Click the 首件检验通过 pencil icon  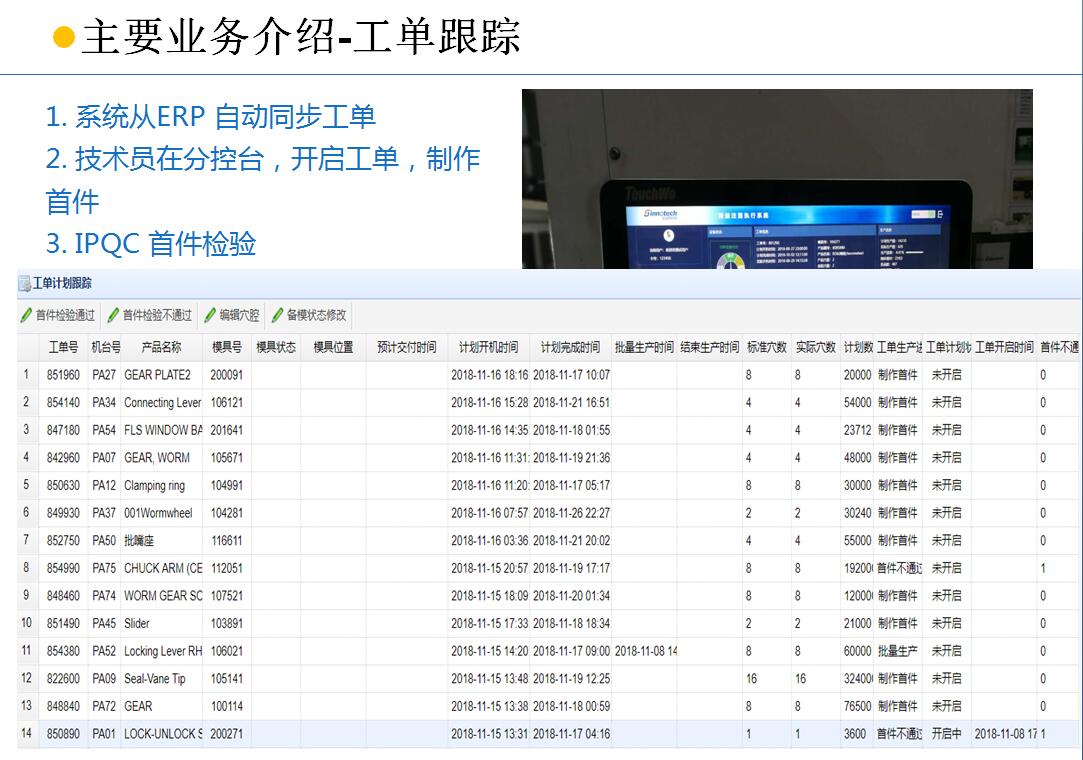[27, 315]
